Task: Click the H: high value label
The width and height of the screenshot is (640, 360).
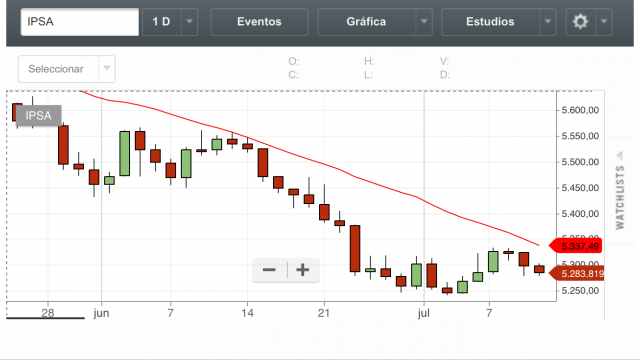Action: [x=369, y=61]
